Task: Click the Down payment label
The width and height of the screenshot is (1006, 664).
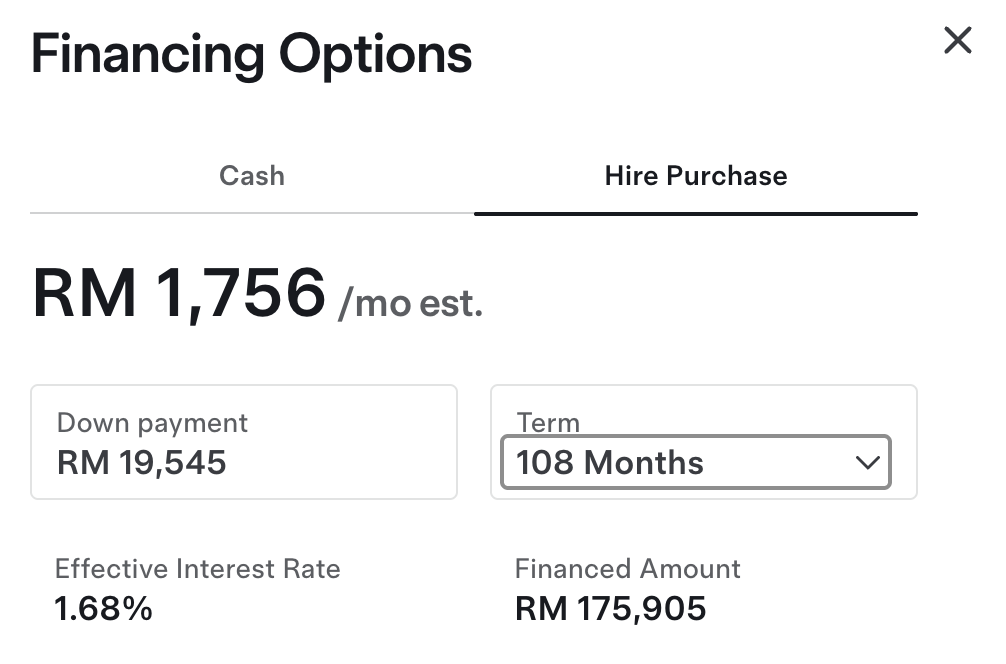Action: tap(152, 423)
